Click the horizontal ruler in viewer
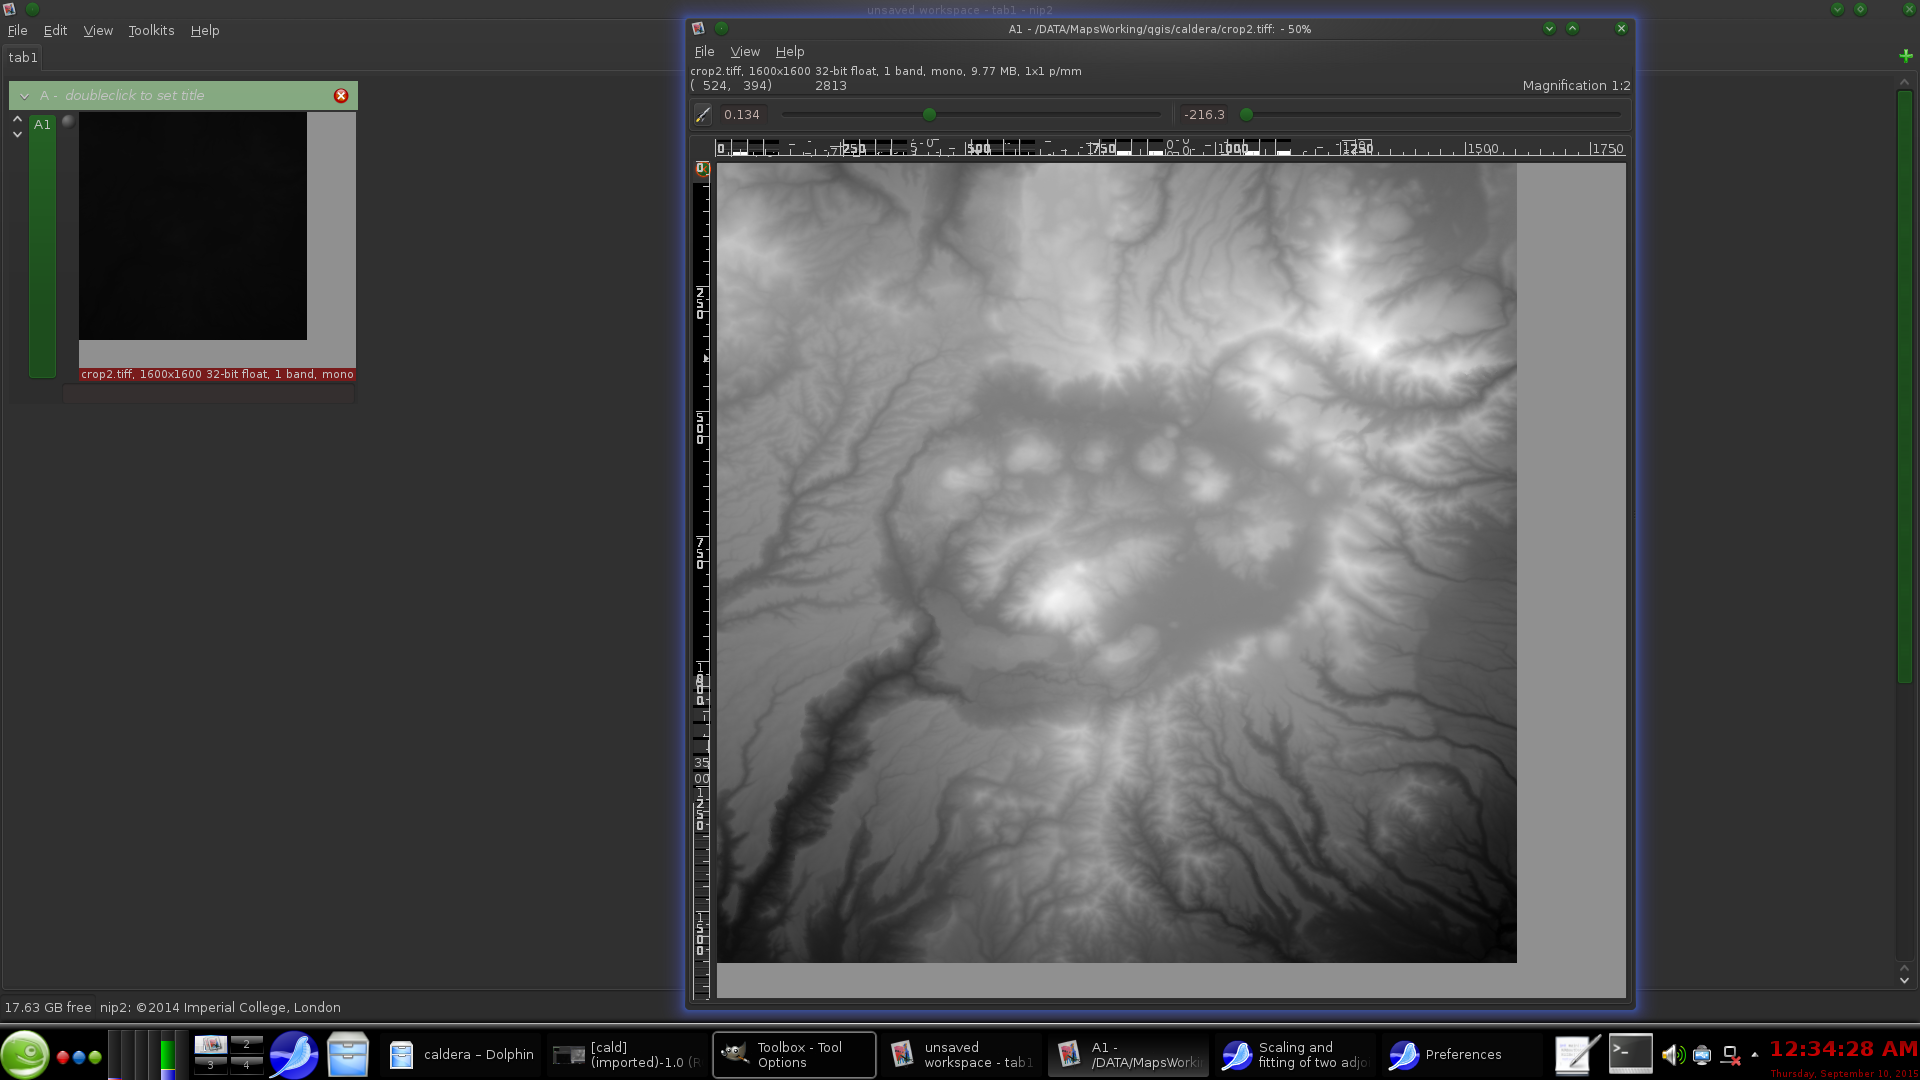Screen dimensions: 1920x1080 [1171, 148]
